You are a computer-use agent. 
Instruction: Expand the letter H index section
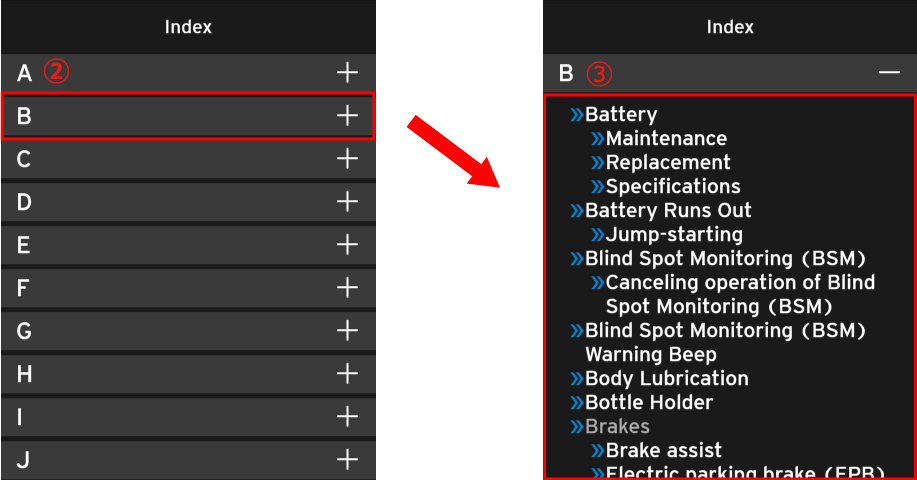(346, 374)
